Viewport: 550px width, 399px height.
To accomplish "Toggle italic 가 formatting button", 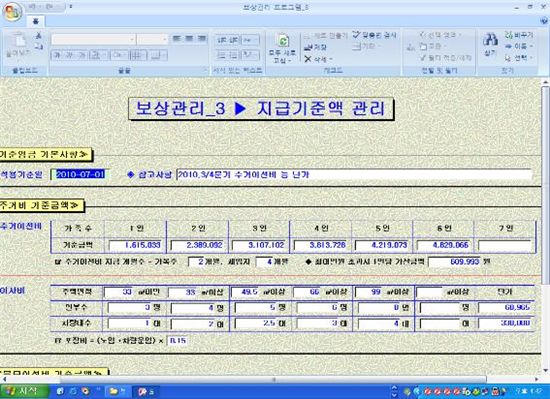I will (69, 55).
